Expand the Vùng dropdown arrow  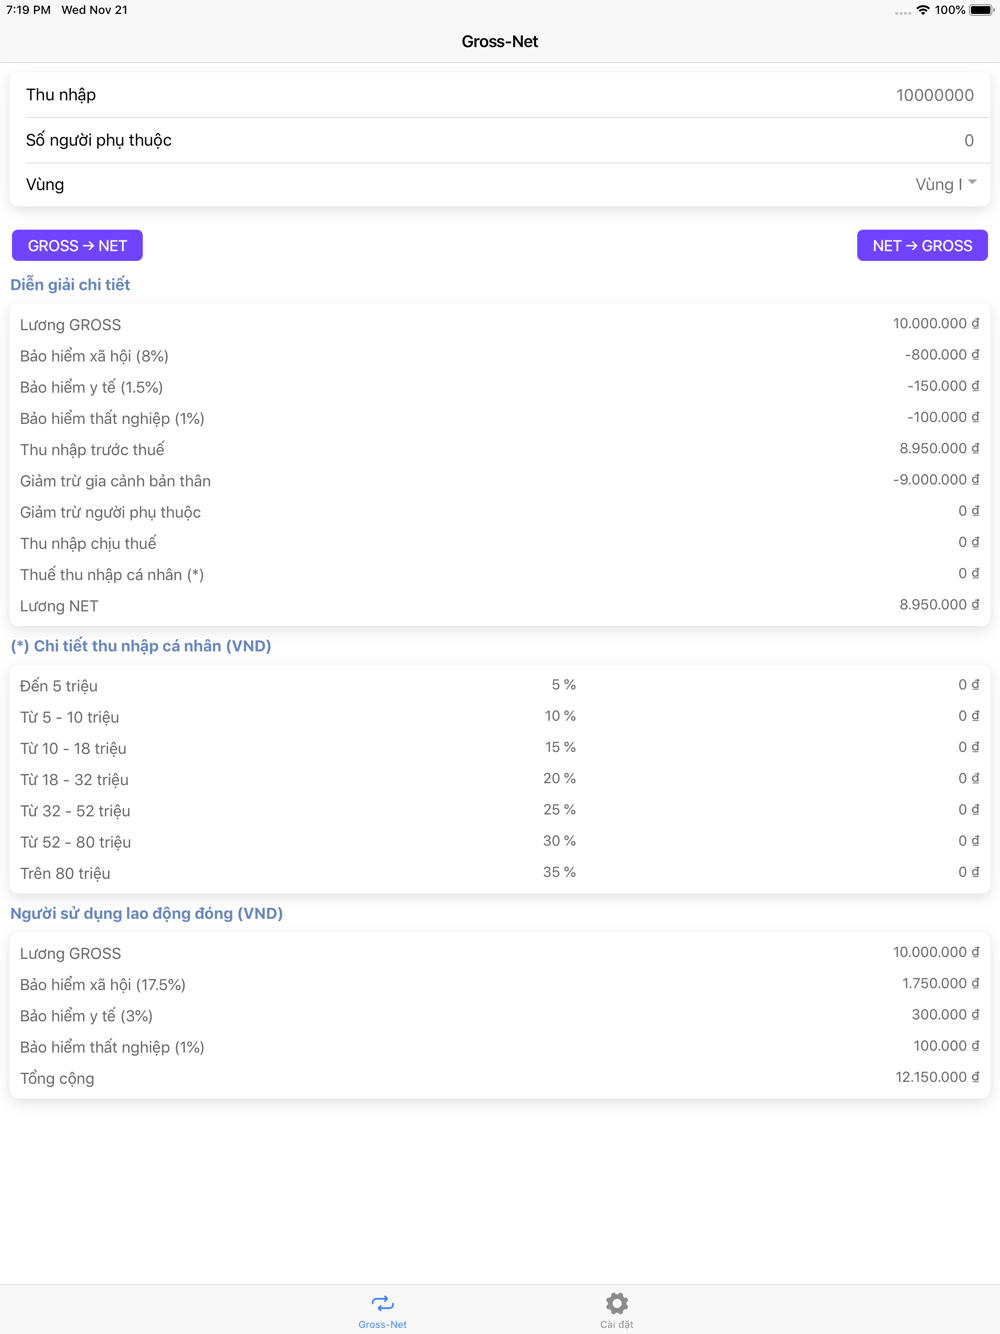tap(972, 183)
